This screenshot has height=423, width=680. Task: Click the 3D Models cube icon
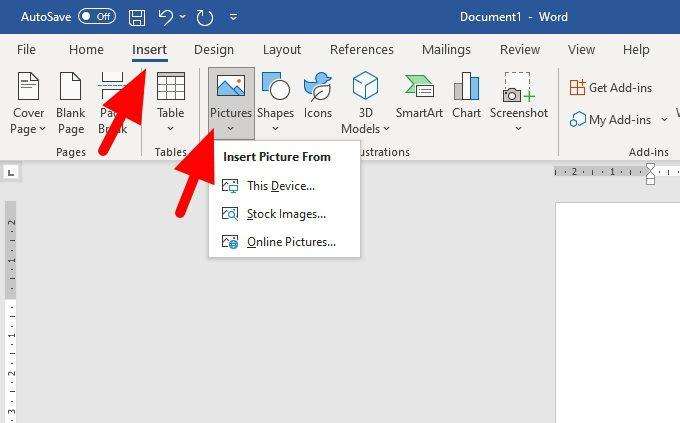[x=366, y=85]
